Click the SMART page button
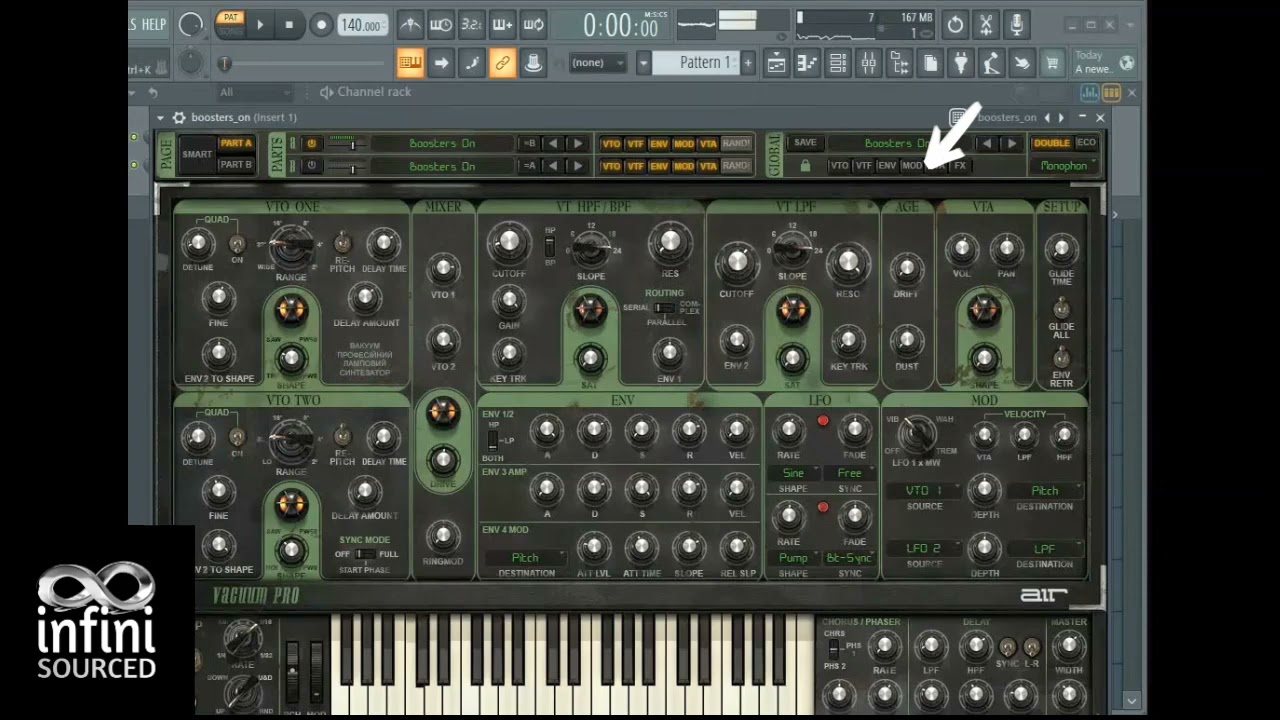Screen dimensions: 1280x720 (198, 155)
